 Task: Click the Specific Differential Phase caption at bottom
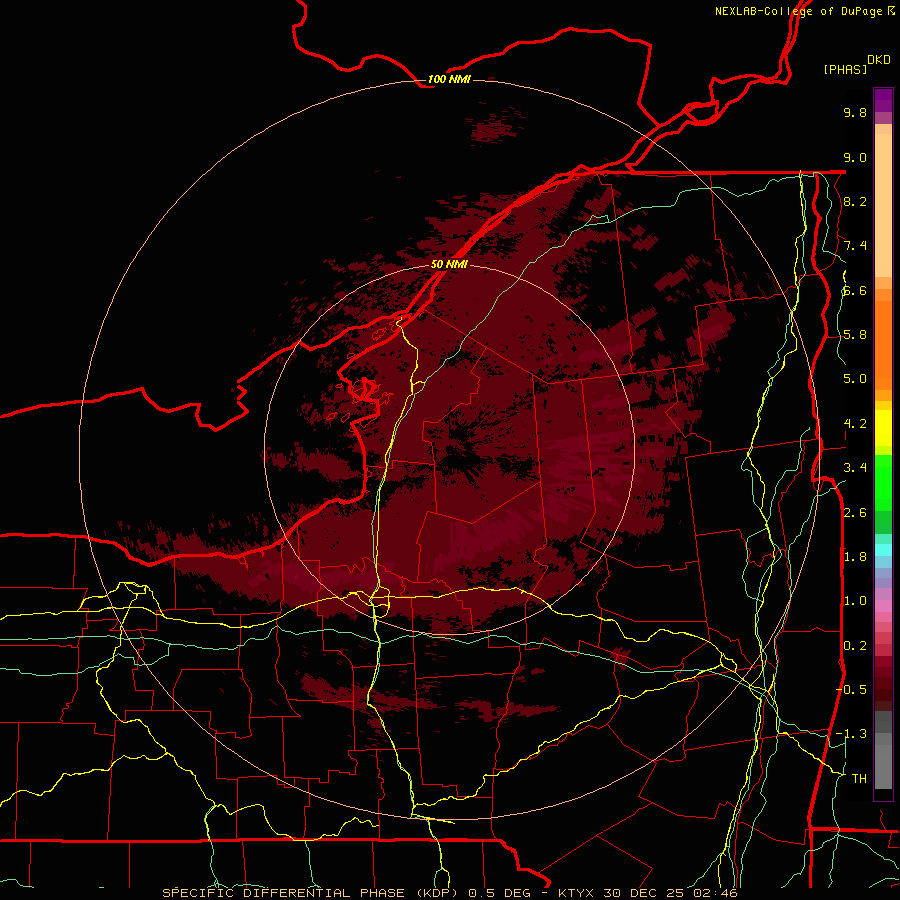[x=449, y=893]
